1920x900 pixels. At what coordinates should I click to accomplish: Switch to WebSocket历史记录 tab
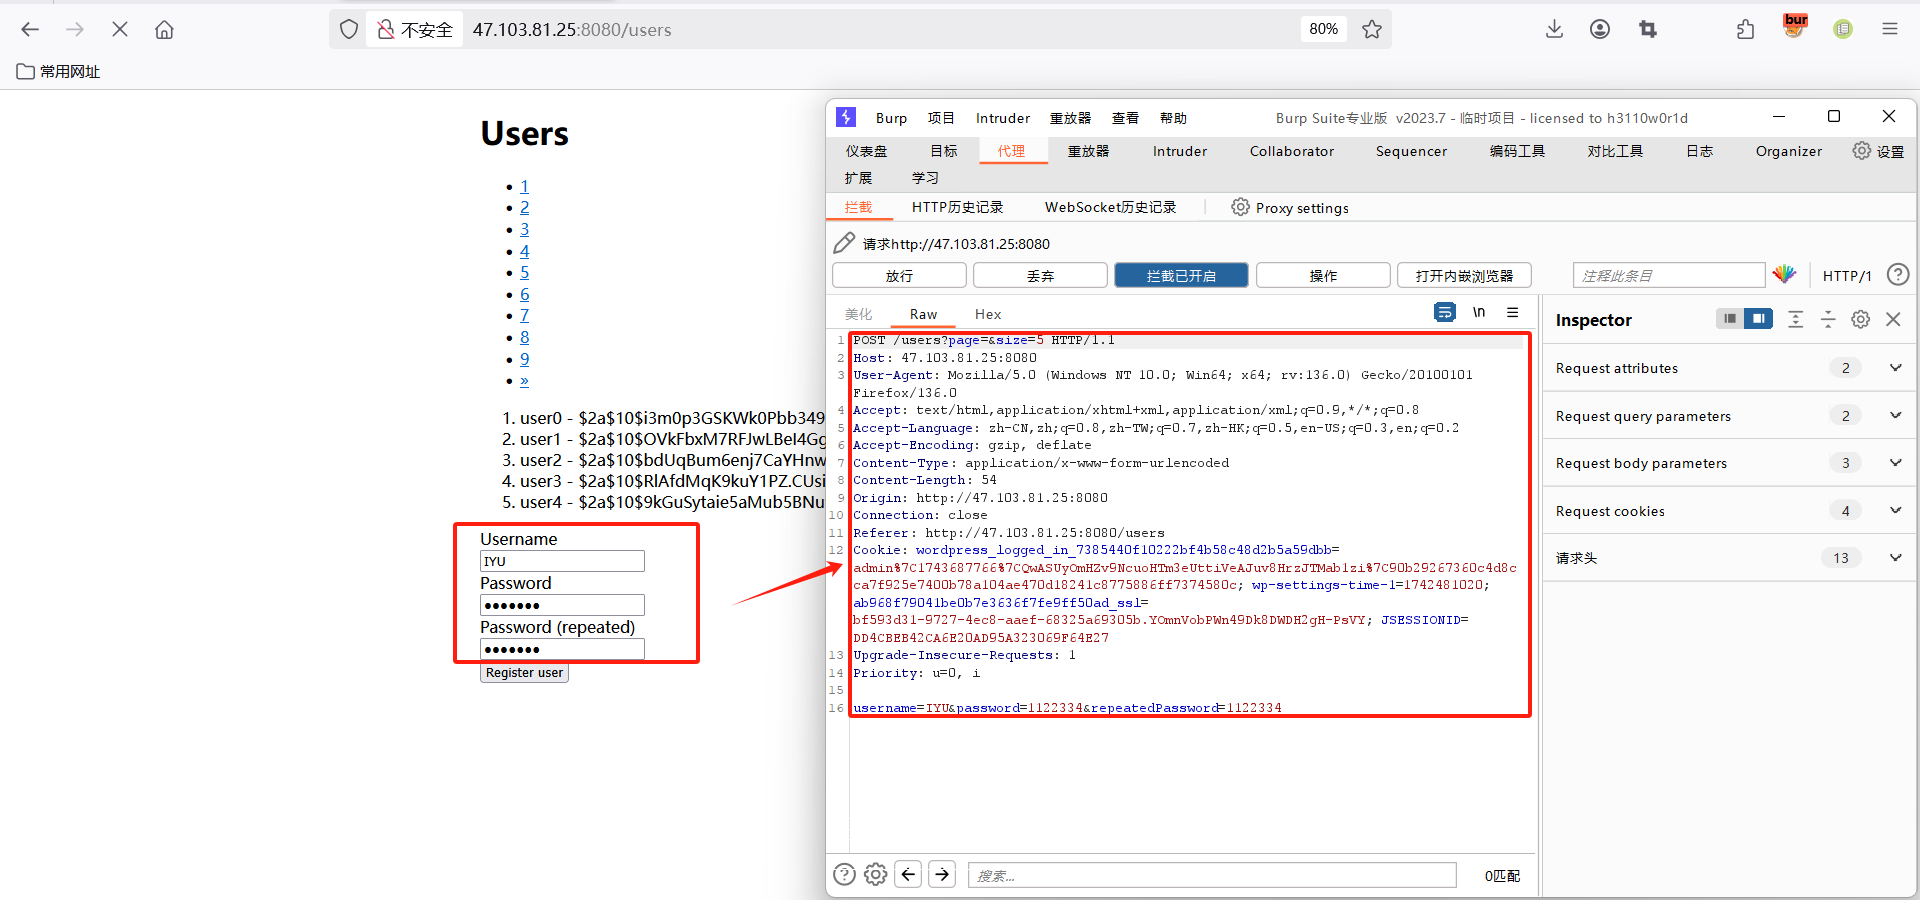tap(1110, 207)
